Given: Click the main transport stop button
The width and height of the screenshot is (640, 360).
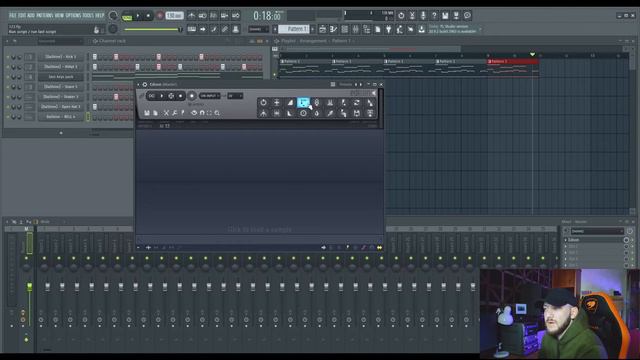Looking at the screenshot, I should (x=148, y=16).
